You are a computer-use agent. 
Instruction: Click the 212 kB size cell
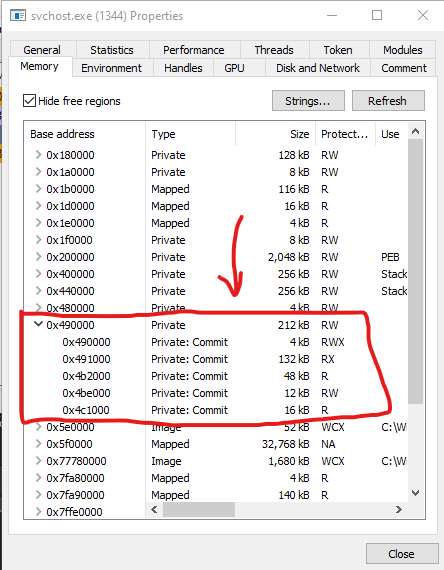(x=293, y=325)
